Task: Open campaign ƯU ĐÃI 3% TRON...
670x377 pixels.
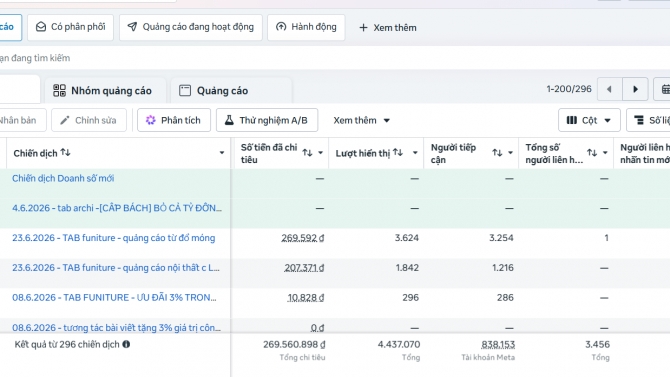Action: point(114,297)
